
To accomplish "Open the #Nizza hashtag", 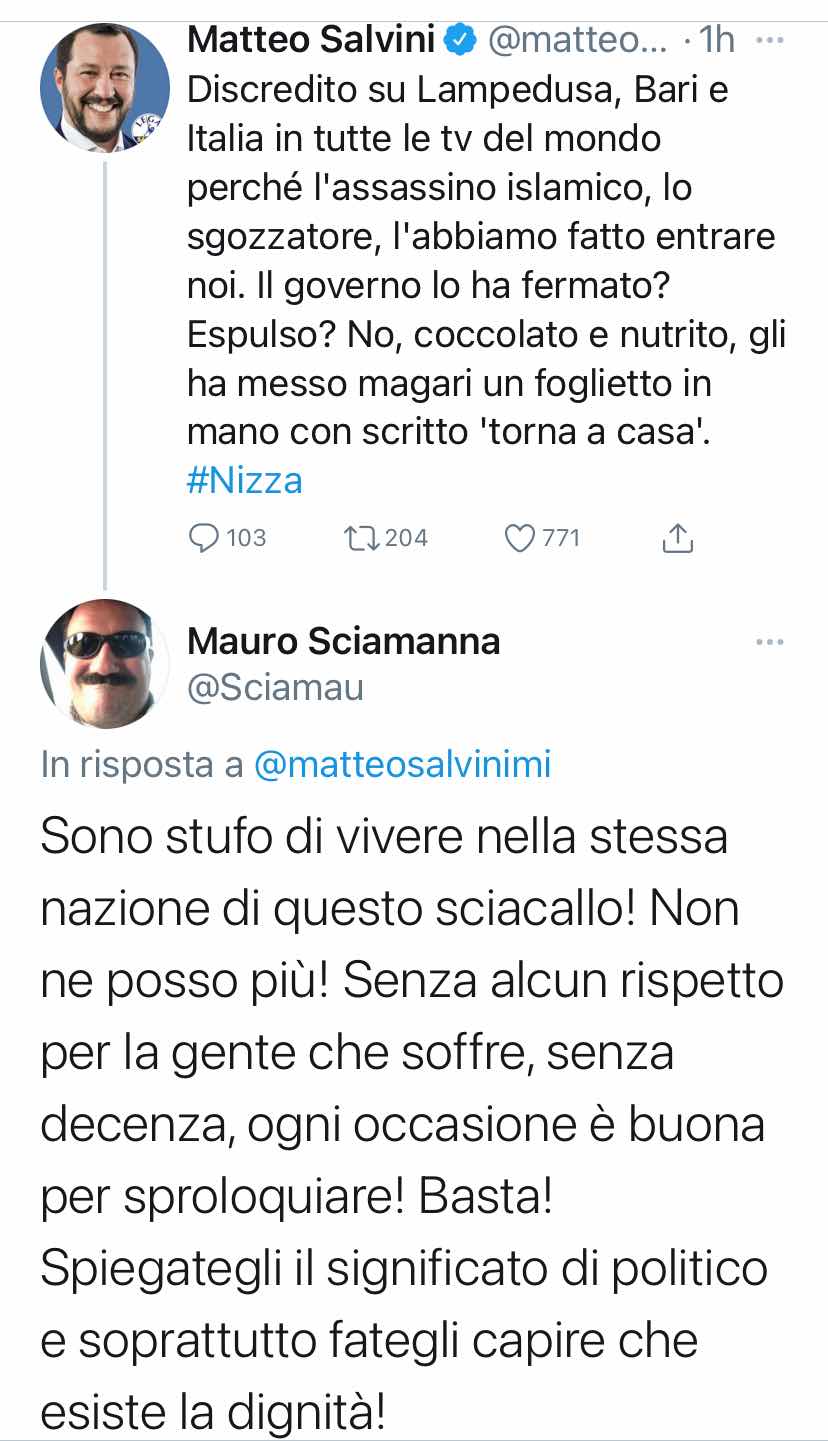I will point(245,481).
